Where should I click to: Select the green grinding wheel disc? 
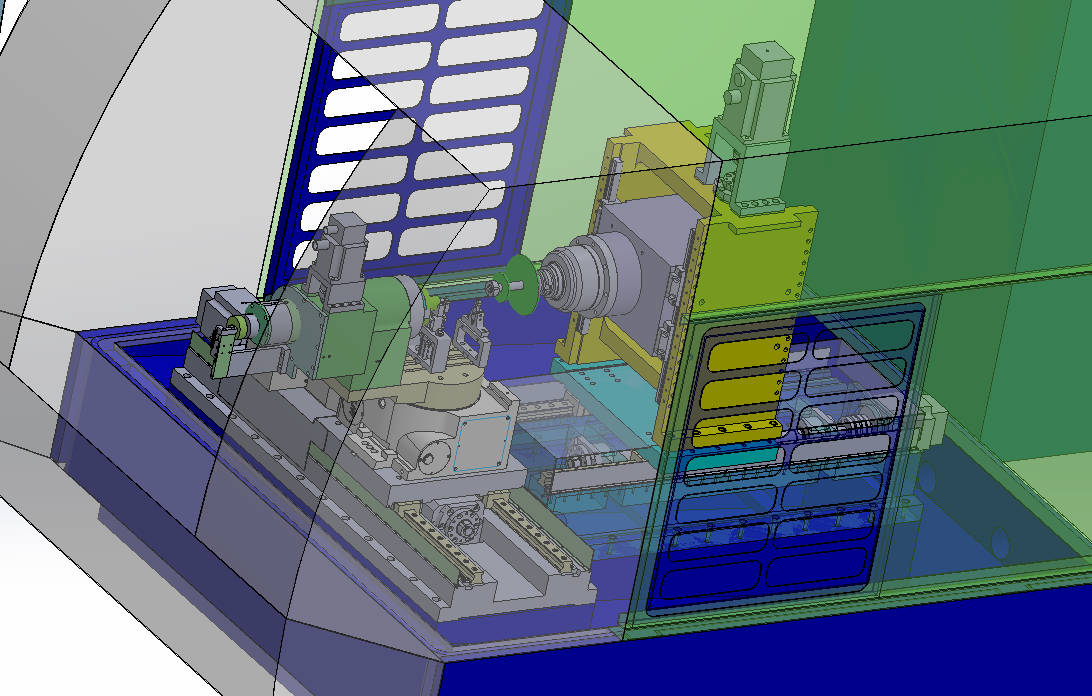point(521,284)
